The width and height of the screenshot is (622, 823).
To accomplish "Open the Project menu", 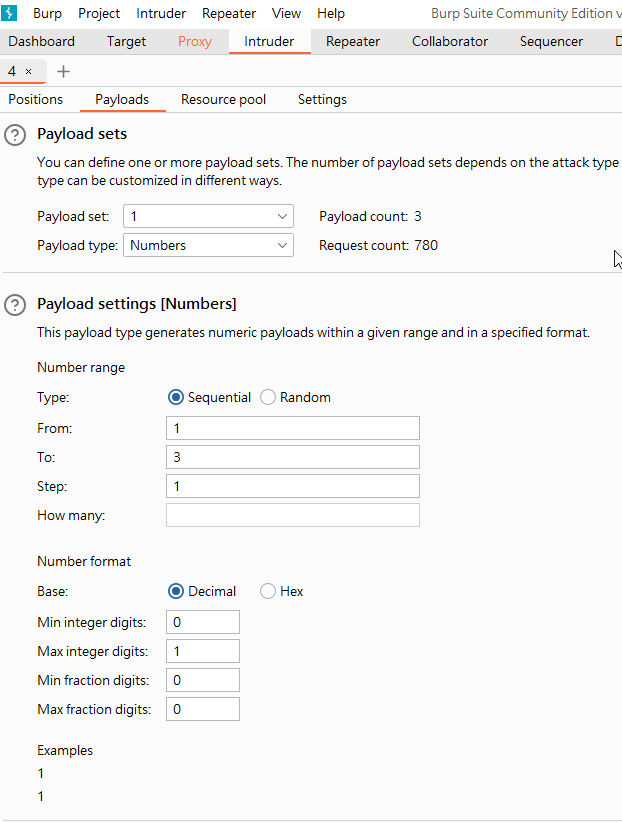I will point(99,13).
